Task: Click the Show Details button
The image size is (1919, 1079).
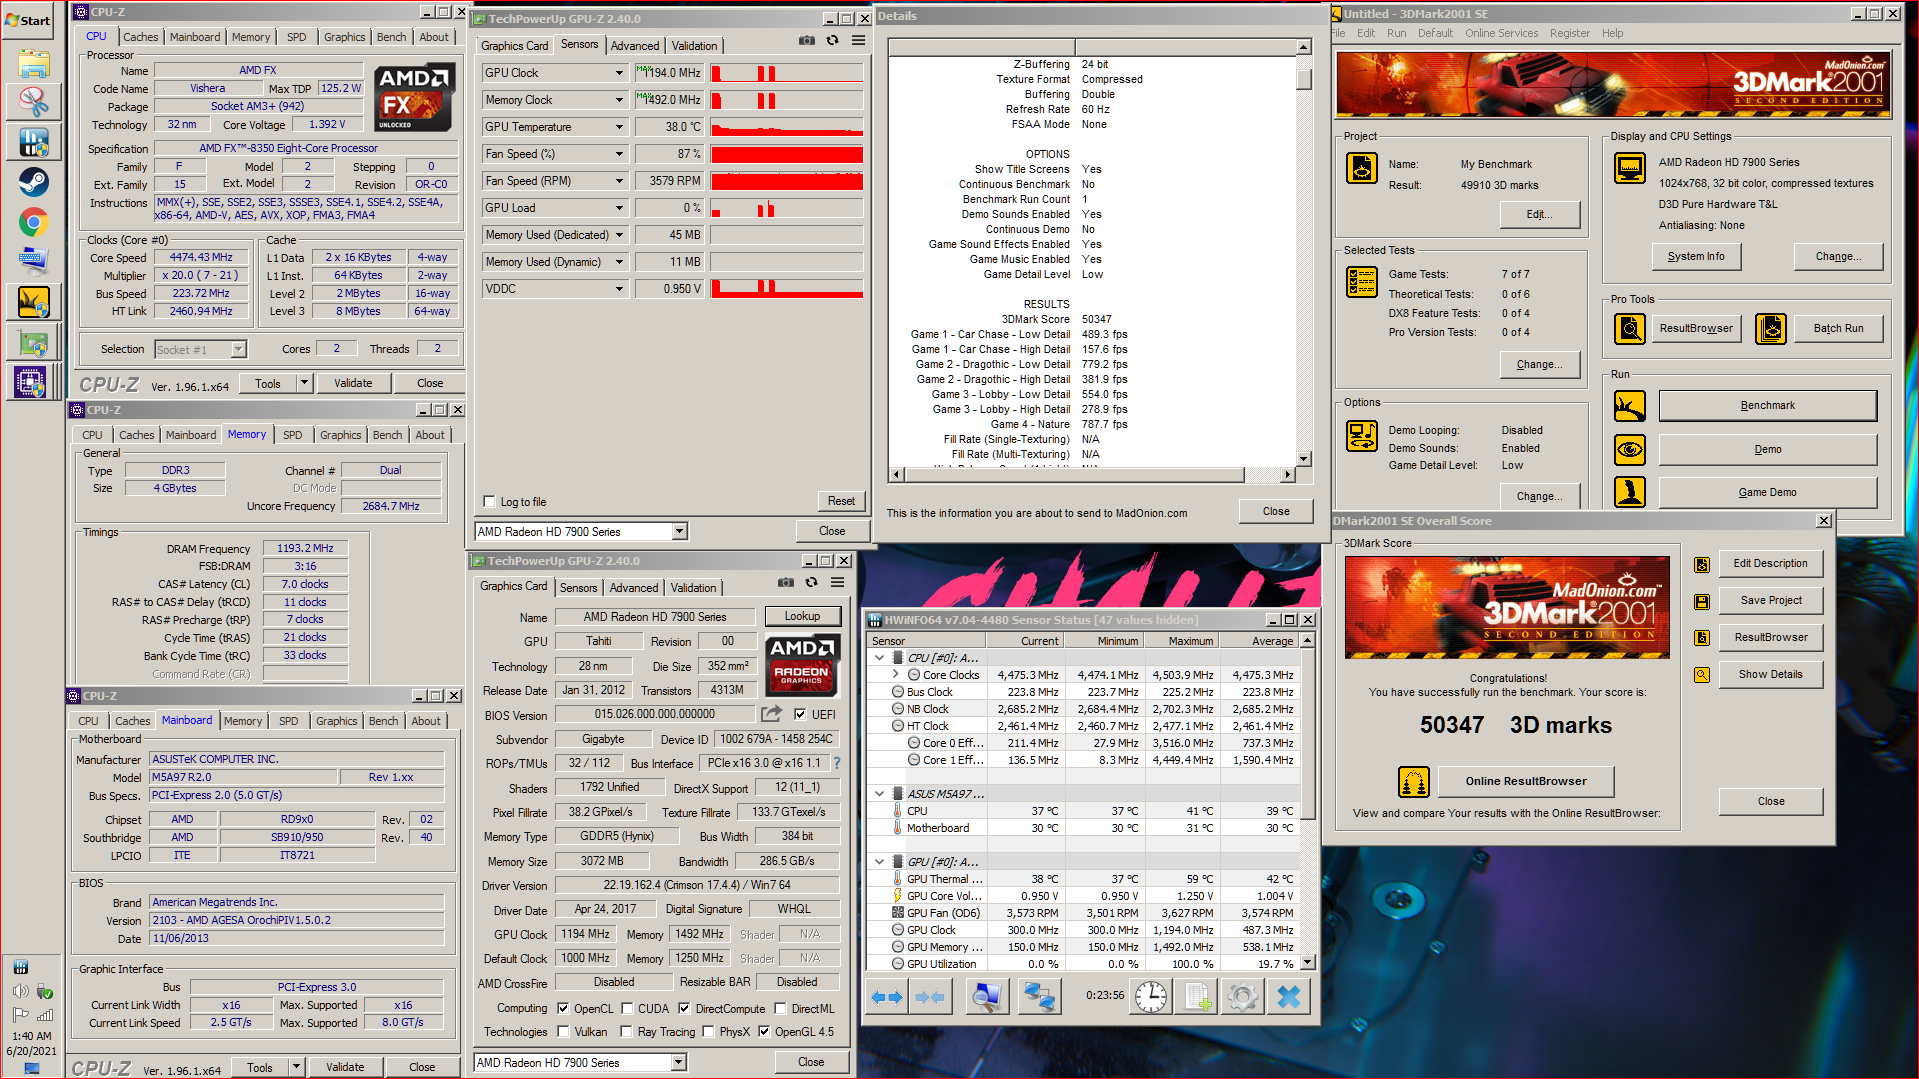Action: (x=1770, y=675)
